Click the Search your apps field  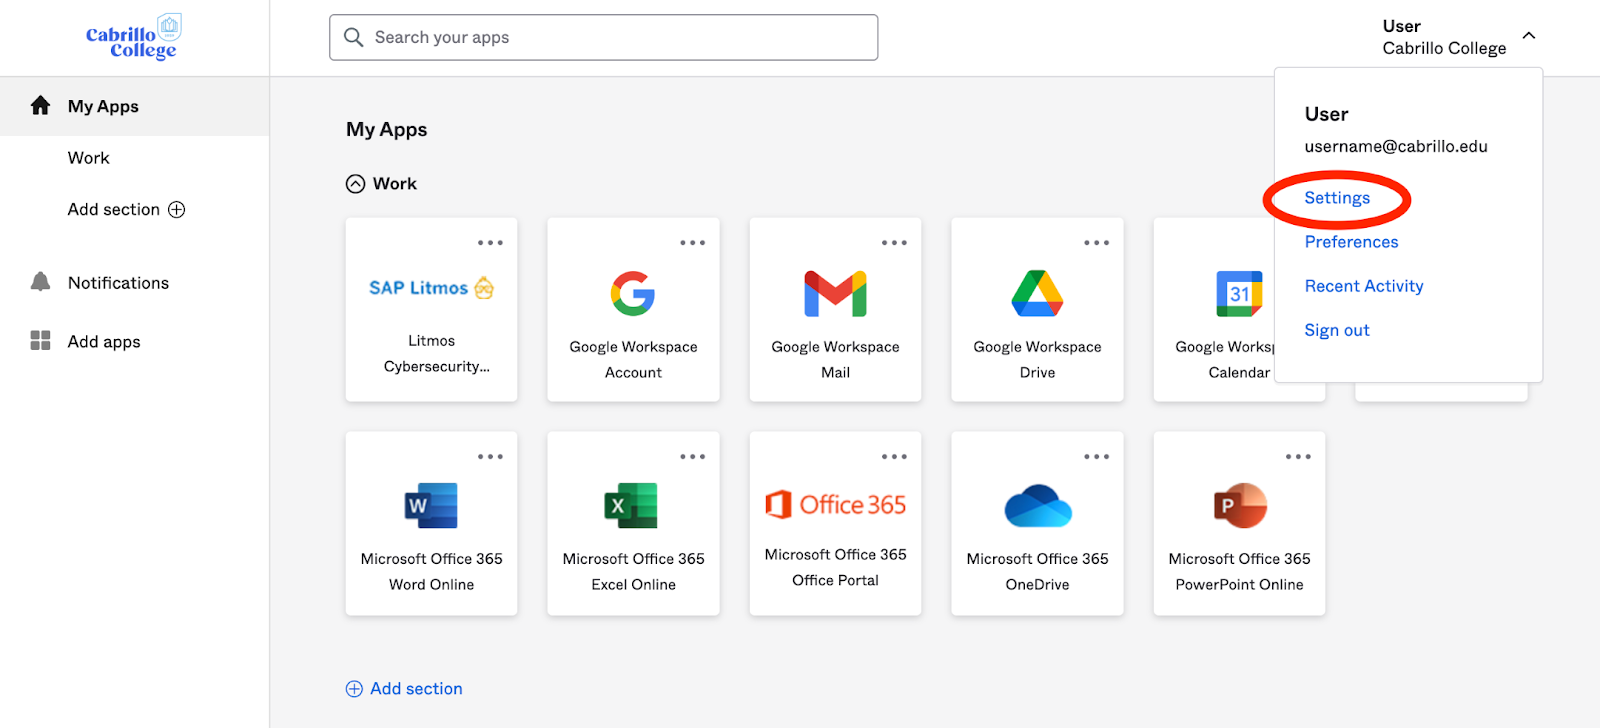pos(604,37)
